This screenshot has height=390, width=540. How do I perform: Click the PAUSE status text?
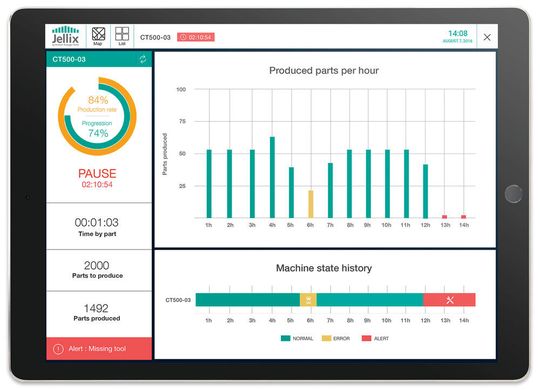[x=97, y=173]
